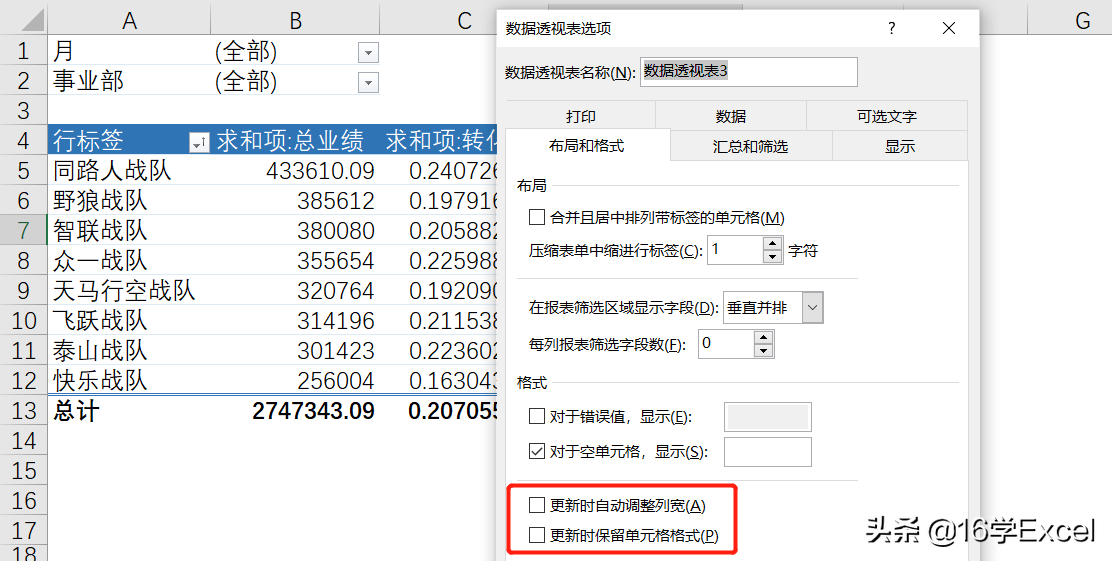Click the 快乐战队 row label
1112x561 pixels.
pyautogui.click(x=129, y=380)
